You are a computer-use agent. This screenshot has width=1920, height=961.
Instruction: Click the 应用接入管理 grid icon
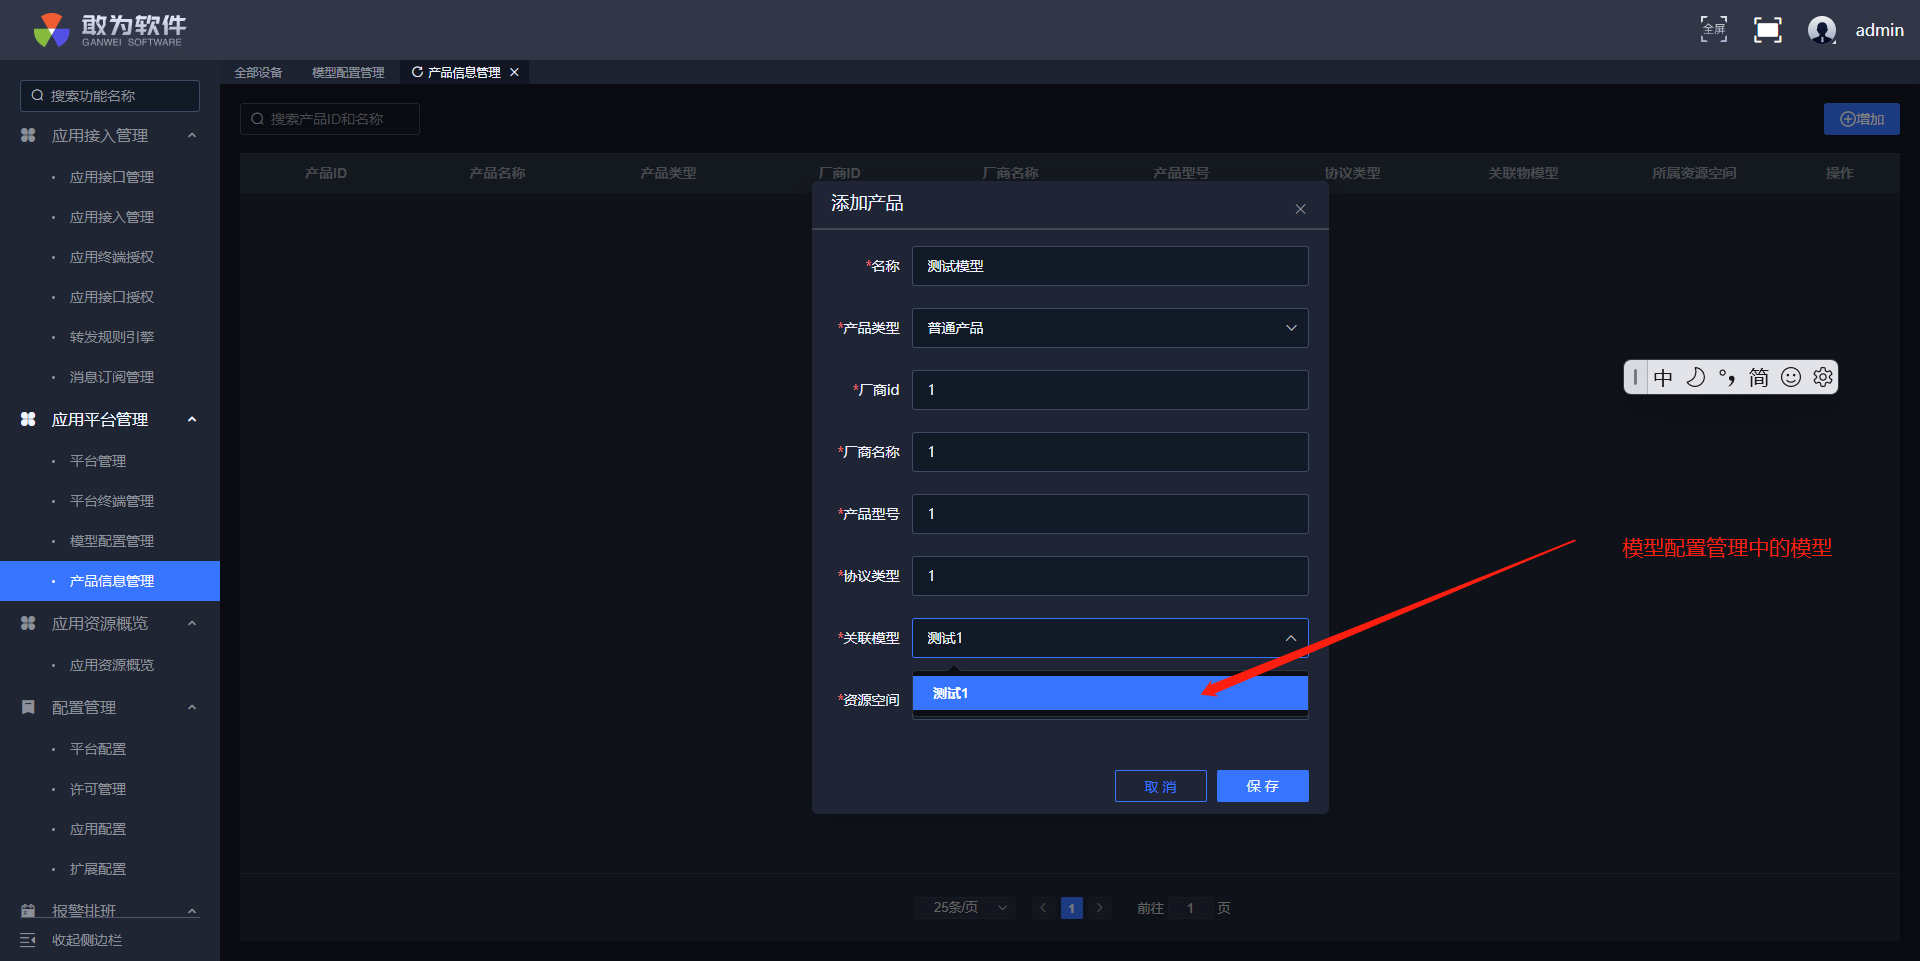point(28,135)
